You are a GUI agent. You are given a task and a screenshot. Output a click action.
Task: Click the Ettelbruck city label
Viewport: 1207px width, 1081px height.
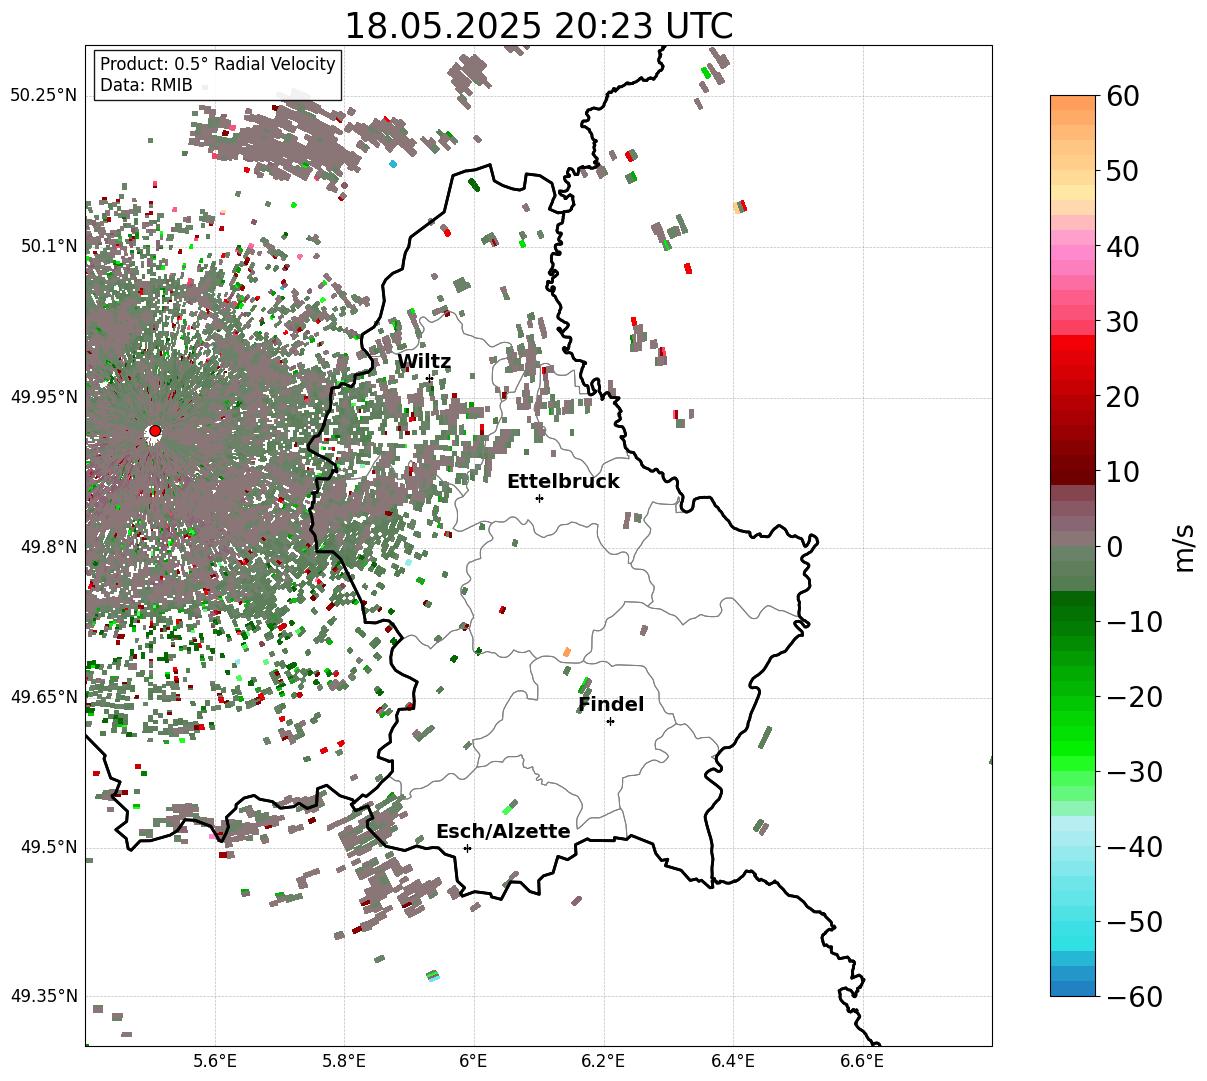563,481
